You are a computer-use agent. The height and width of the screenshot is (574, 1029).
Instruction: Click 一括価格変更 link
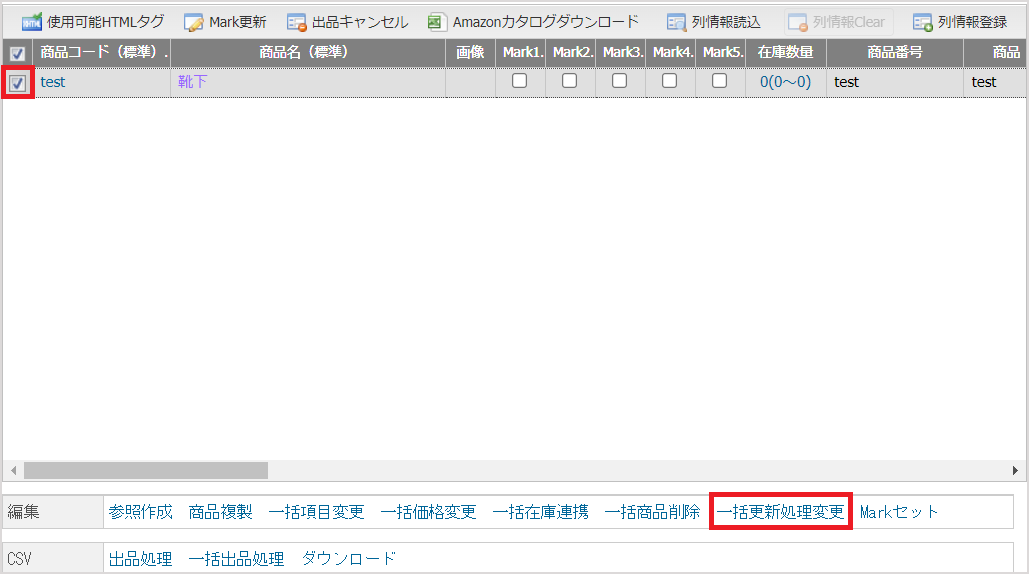tap(429, 512)
